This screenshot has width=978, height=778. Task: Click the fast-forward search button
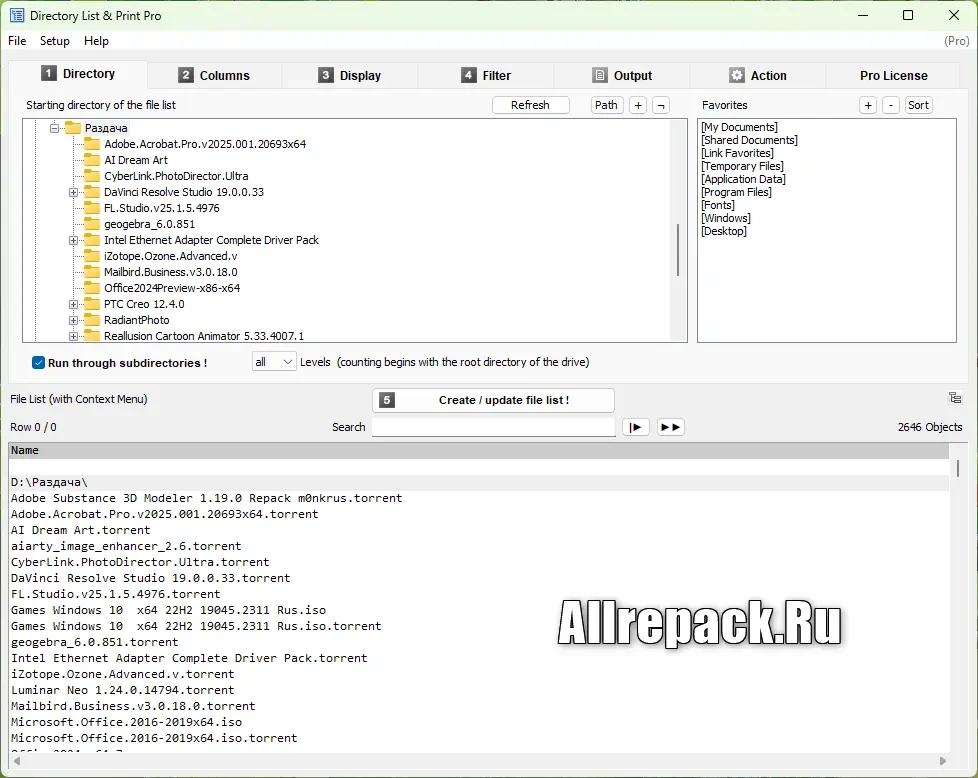[671, 427]
